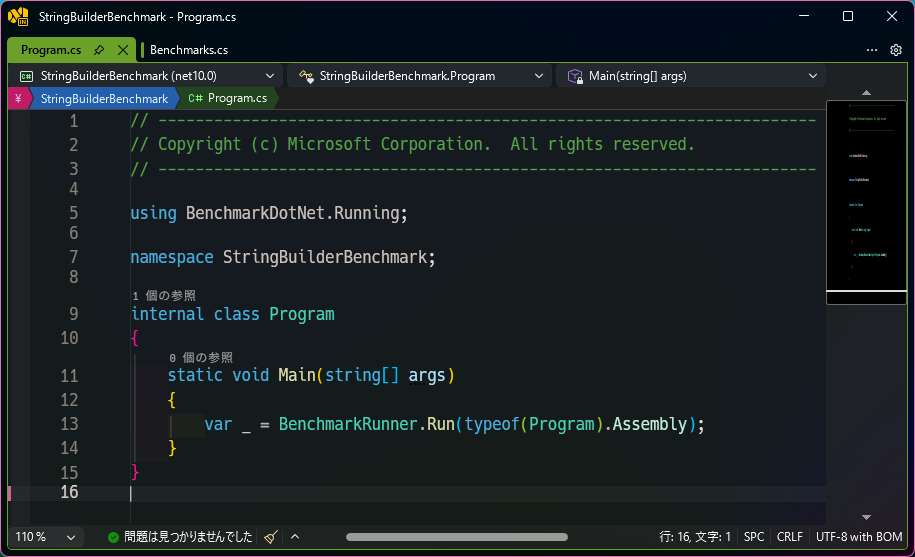This screenshot has height=557, width=915.
Task: Pin the Program.cs tab
Action: click(99, 50)
